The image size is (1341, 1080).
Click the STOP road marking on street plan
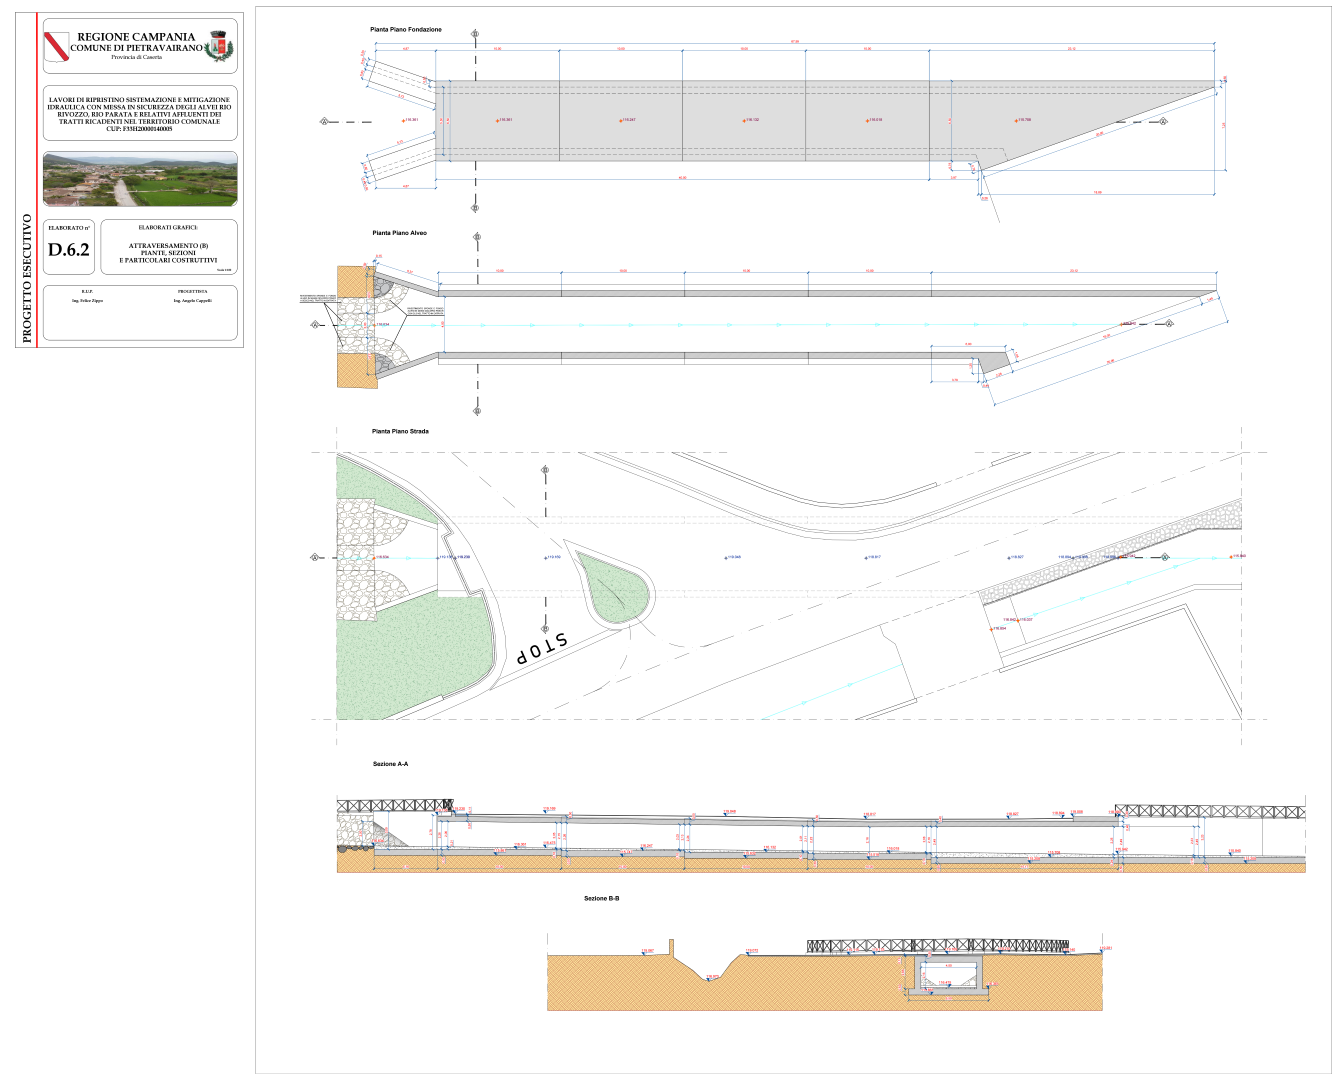pyautogui.click(x=540, y=648)
